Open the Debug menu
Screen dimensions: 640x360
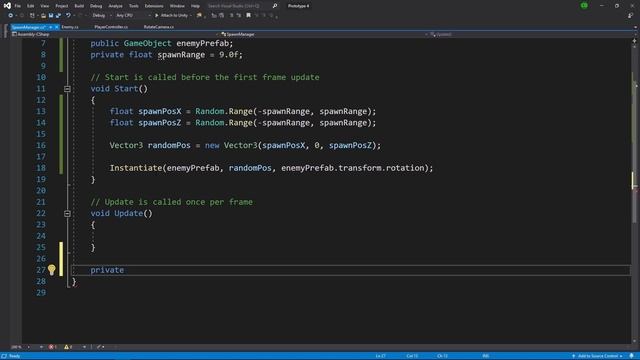point(96,6)
